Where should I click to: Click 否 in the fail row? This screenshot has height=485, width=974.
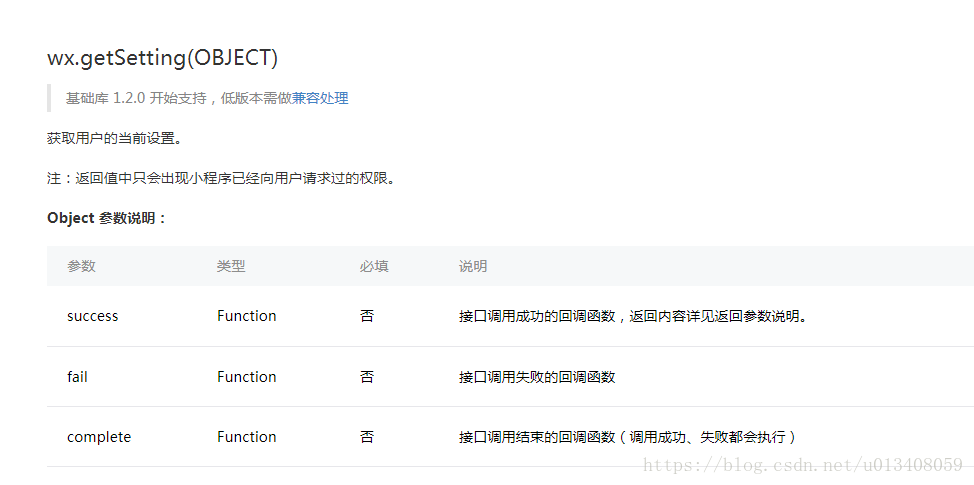coord(367,376)
